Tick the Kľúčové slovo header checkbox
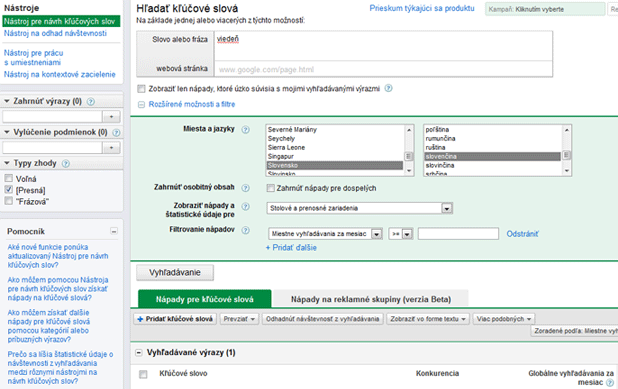The image size is (618, 389). click(143, 374)
